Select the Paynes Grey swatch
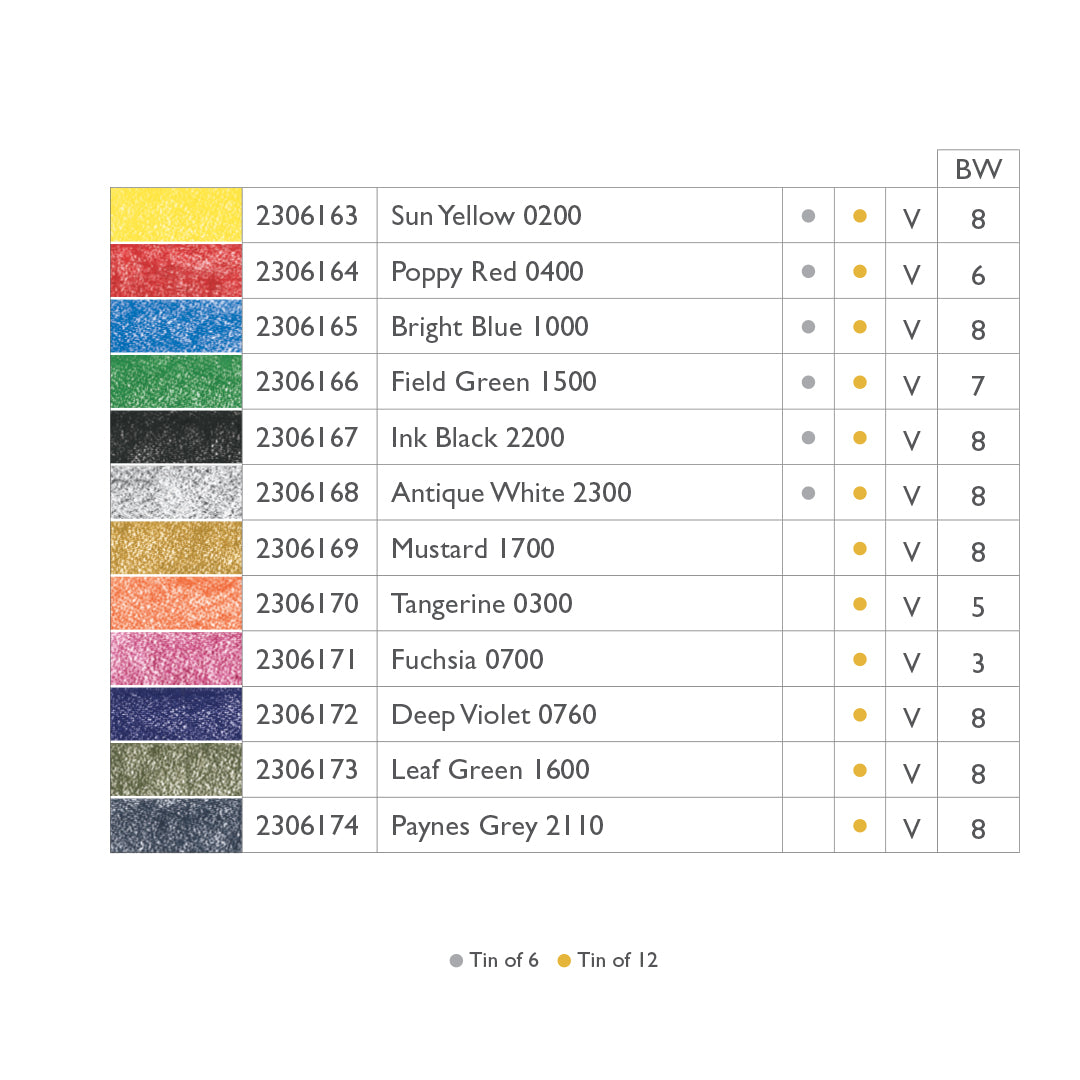1080x1080 pixels. tap(176, 825)
